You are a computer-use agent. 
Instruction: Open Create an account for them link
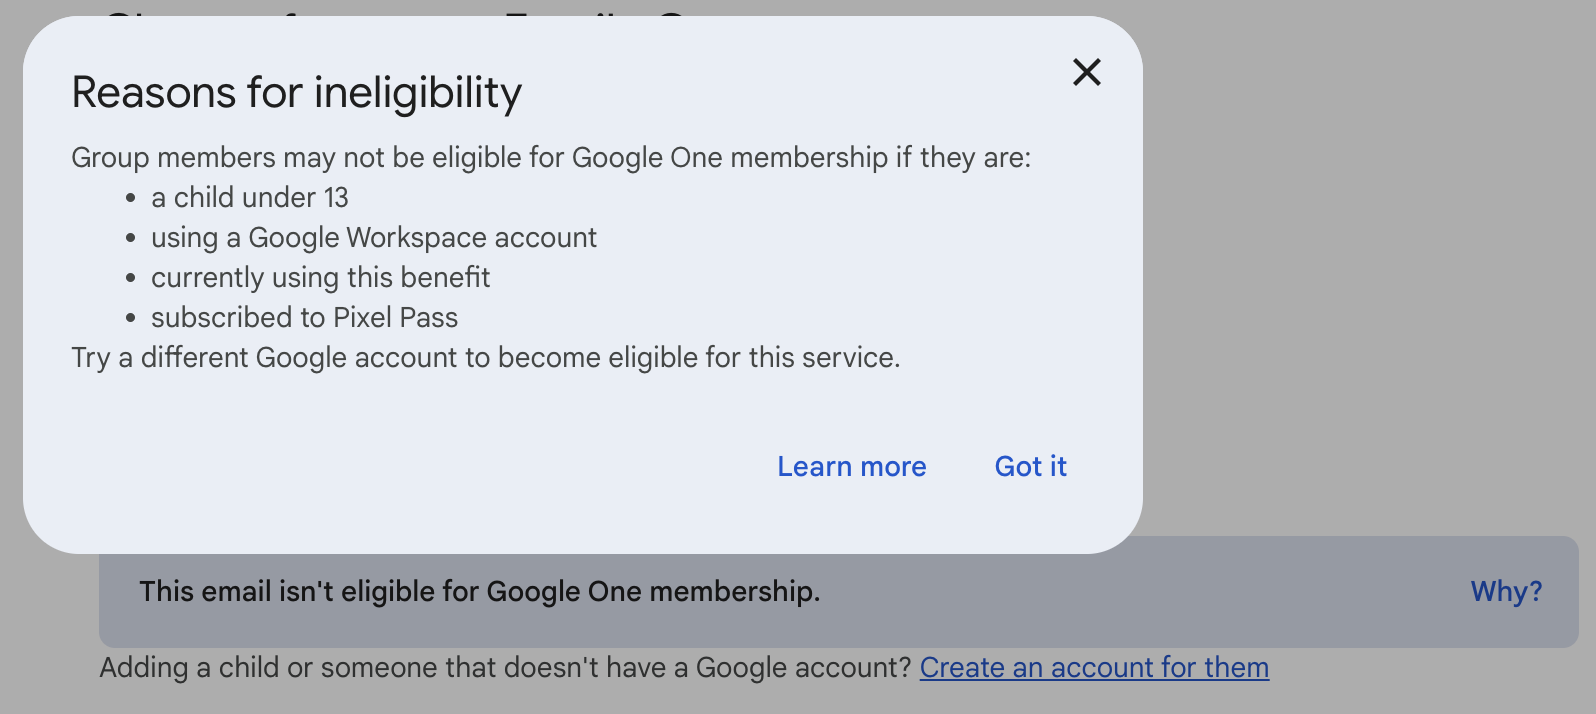(1094, 667)
